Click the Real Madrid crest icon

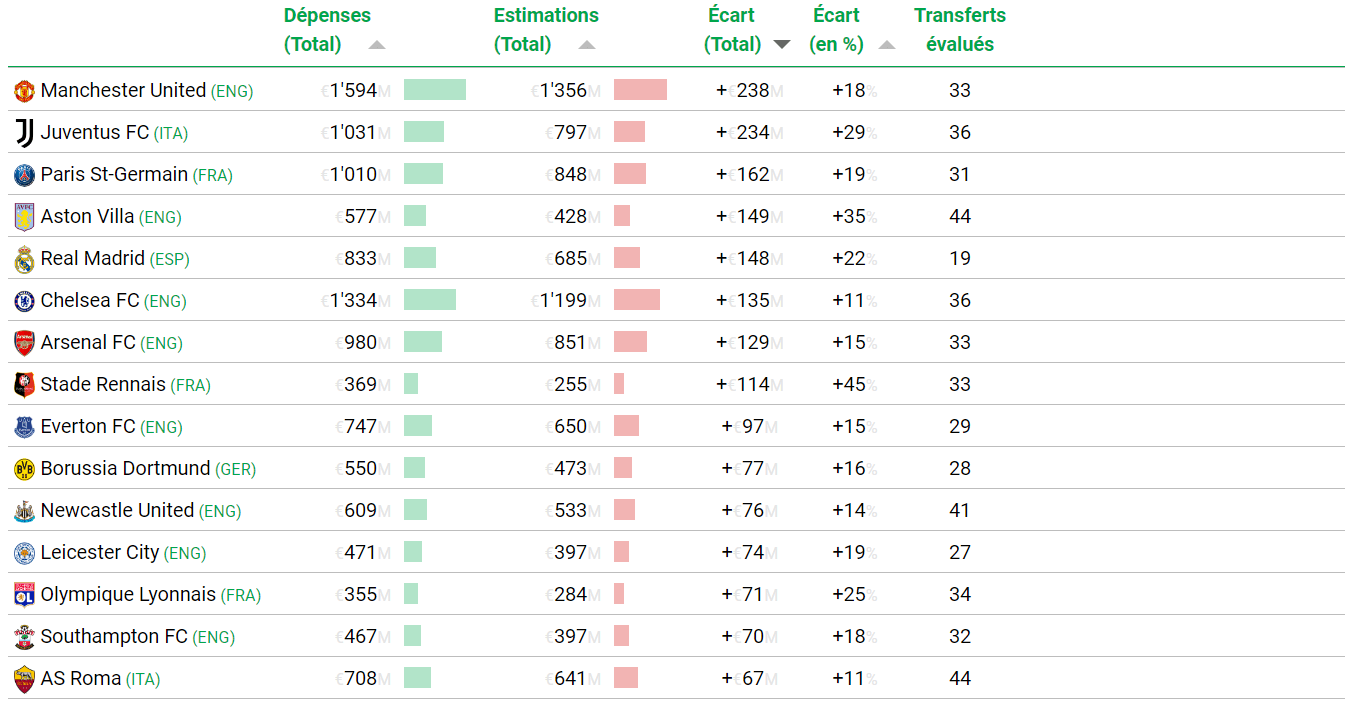tap(24, 259)
